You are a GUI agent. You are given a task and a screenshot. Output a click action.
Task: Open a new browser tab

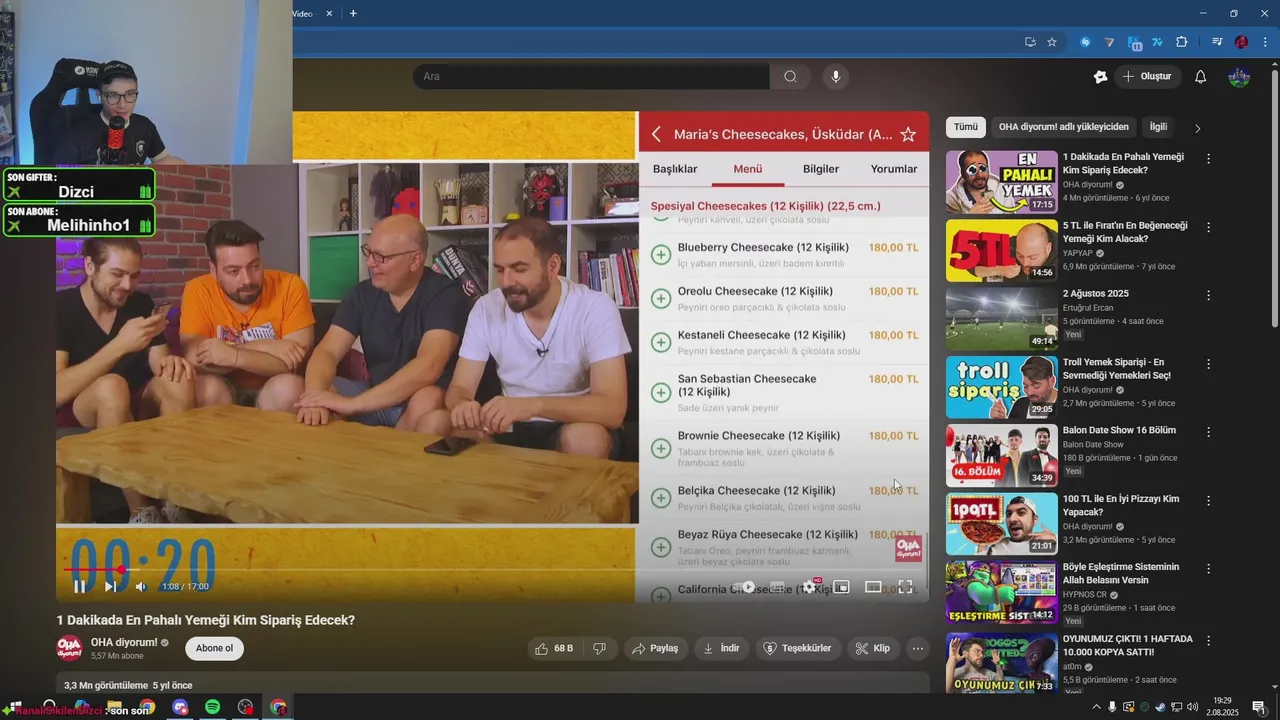(x=353, y=13)
